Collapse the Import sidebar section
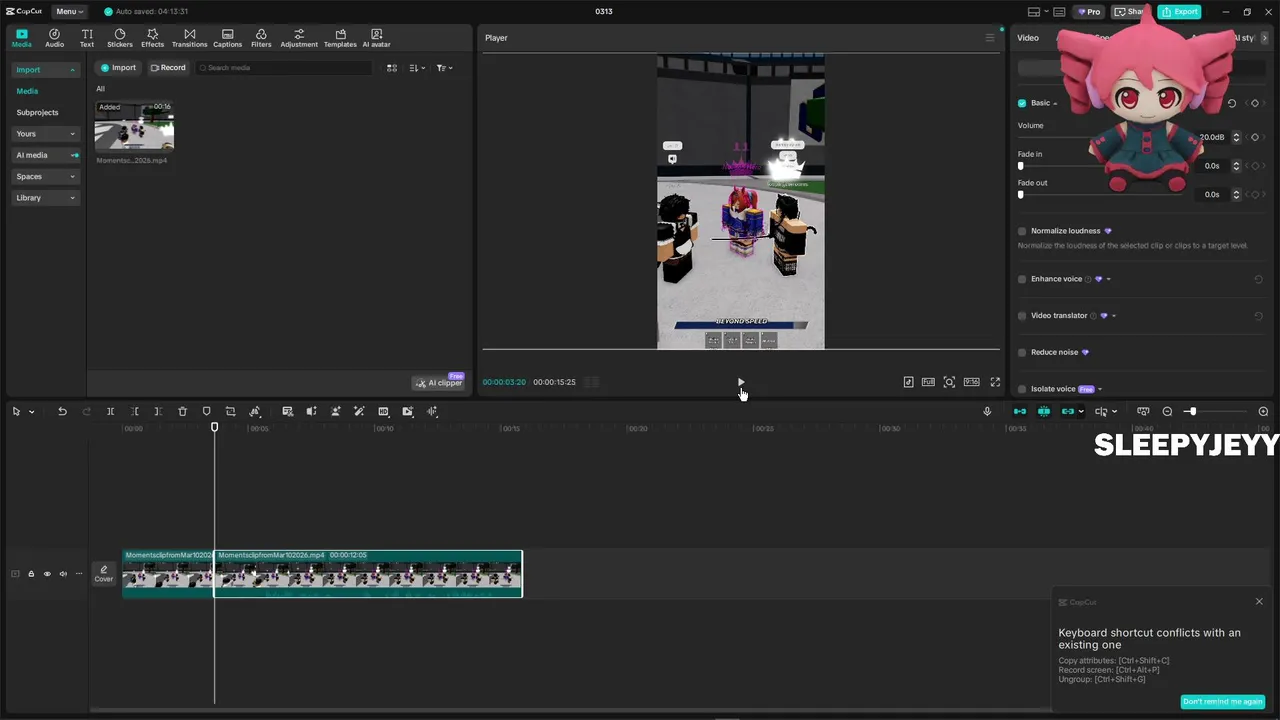The width and height of the screenshot is (1280, 720). tap(45, 70)
